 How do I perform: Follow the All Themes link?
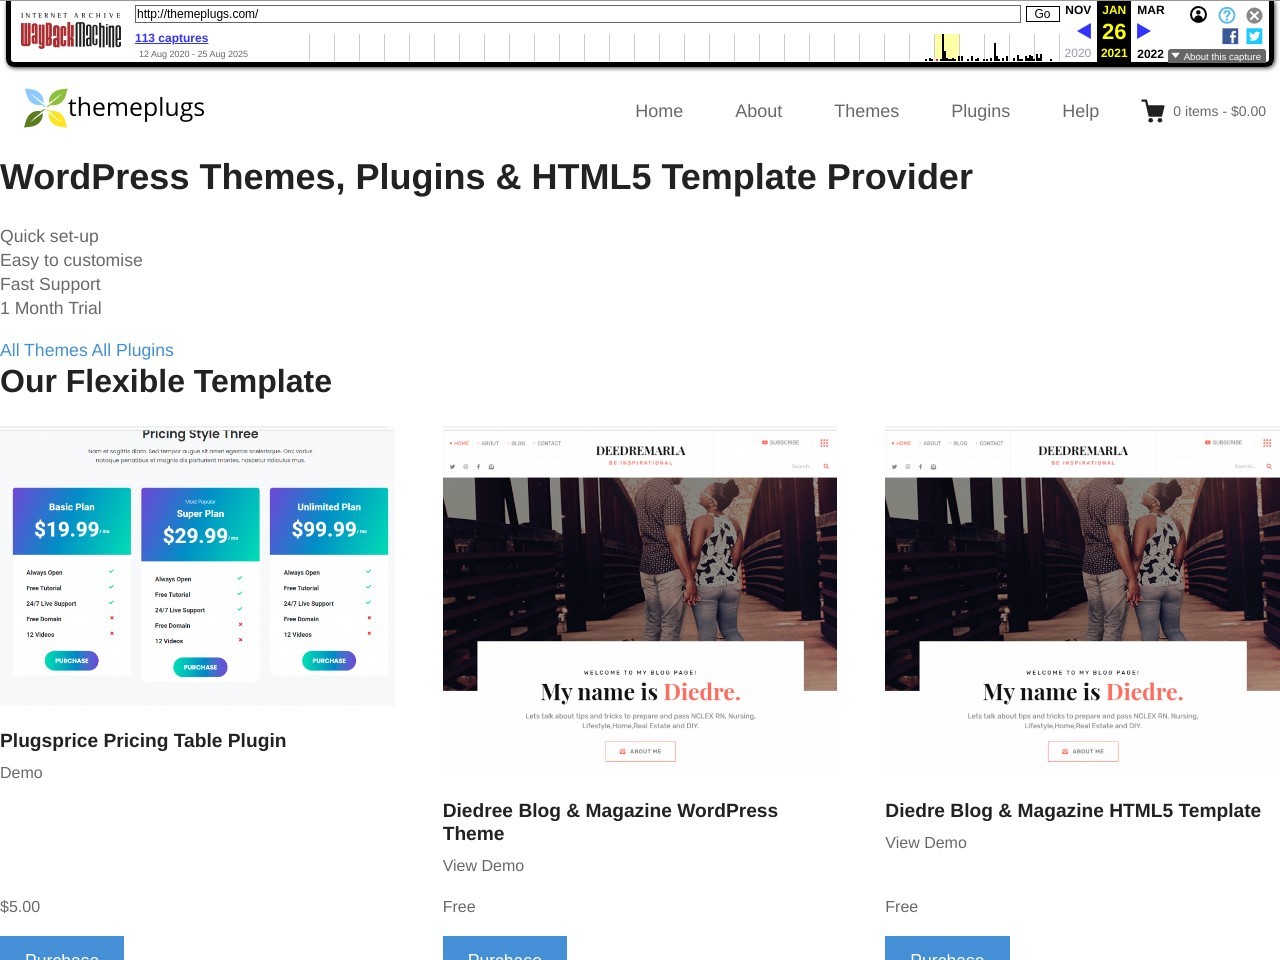[43, 350]
